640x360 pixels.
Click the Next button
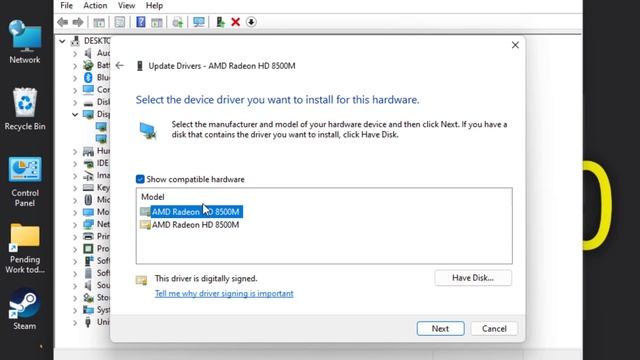tap(440, 329)
